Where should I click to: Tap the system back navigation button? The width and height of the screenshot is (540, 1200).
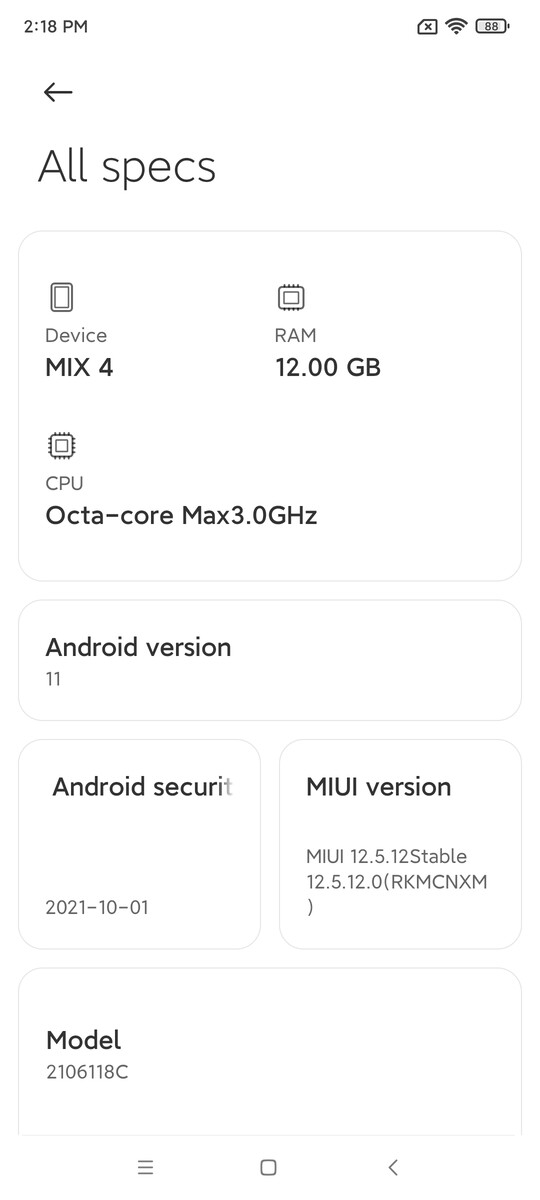(x=393, y=1167)
